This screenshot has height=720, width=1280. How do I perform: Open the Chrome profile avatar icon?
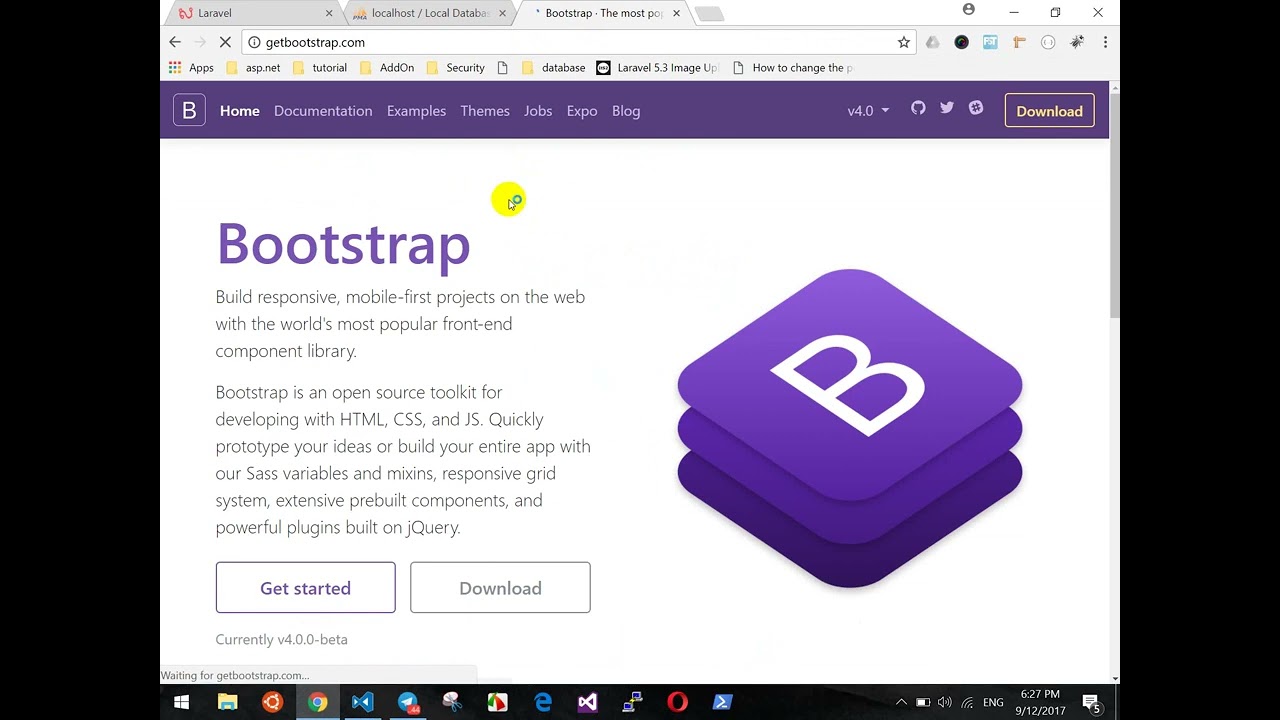pyautogui.click(x=968, y=10)
